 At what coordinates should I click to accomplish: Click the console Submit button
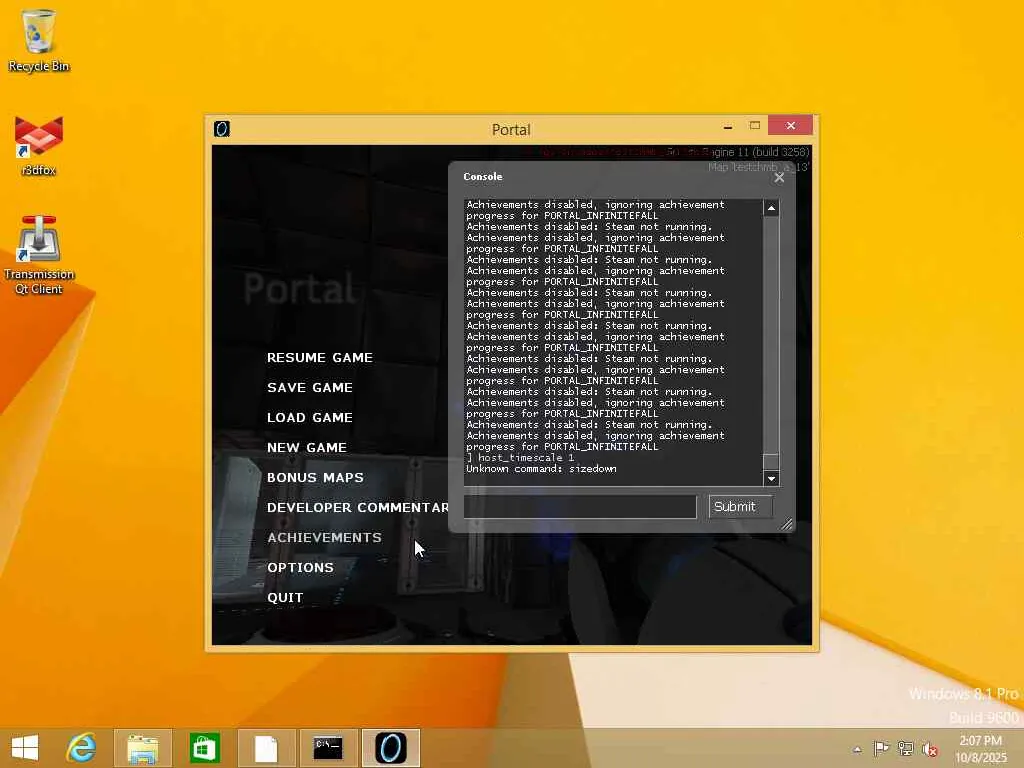click(x=741, y=507)
